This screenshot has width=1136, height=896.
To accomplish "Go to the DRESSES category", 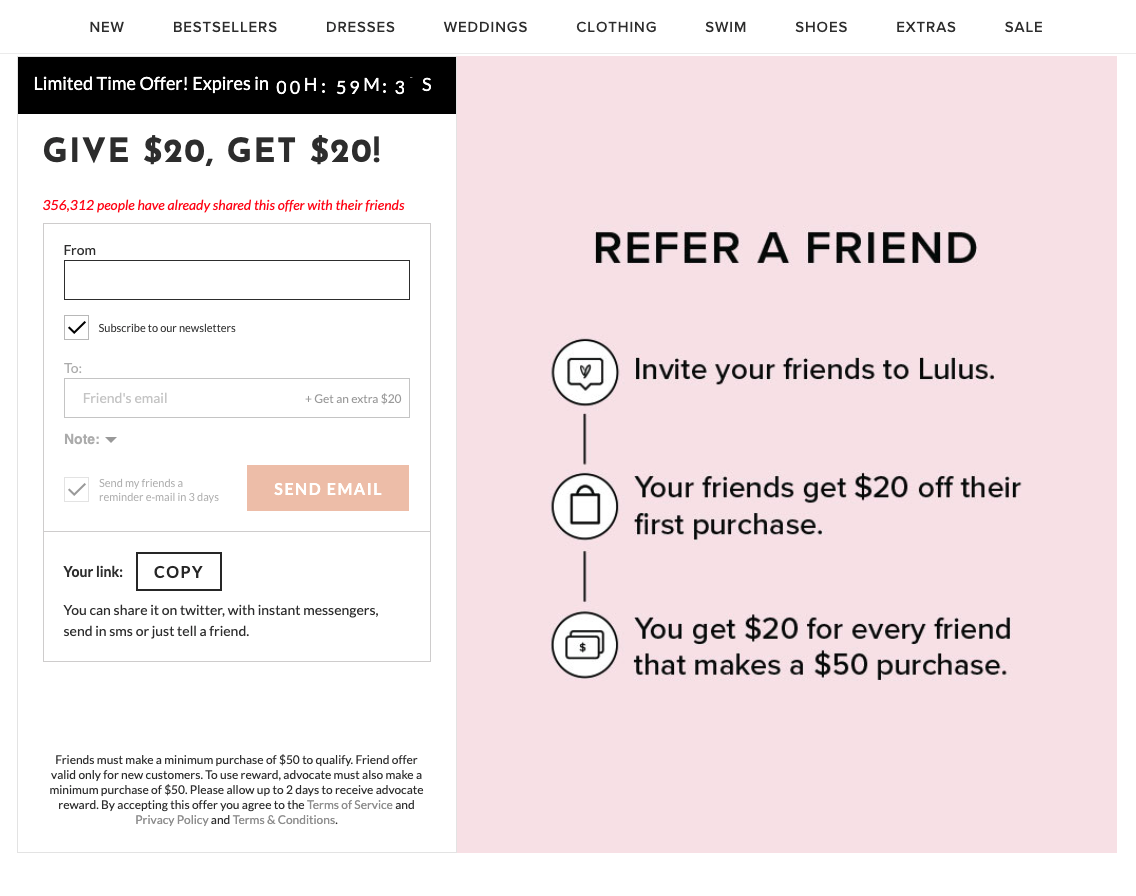I will point(360,27).
